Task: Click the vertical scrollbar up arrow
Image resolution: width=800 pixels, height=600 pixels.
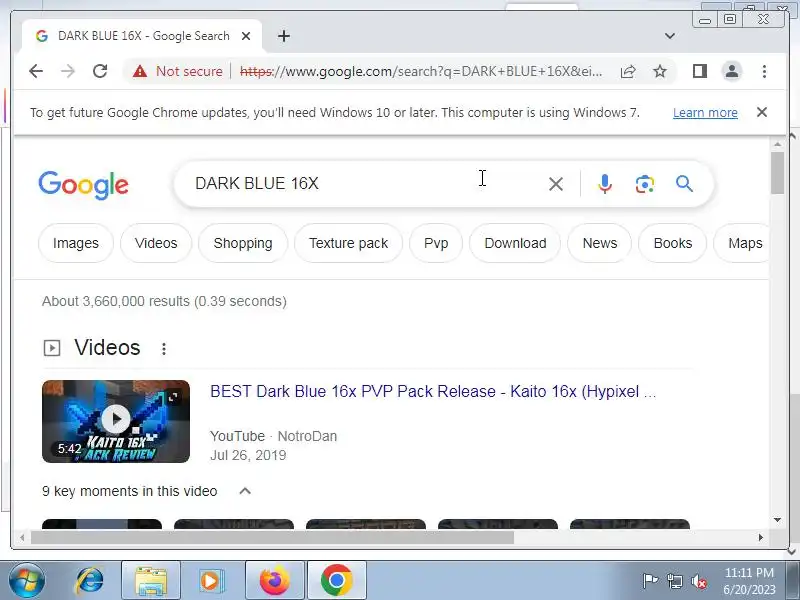Action: (x=778, y=145)
